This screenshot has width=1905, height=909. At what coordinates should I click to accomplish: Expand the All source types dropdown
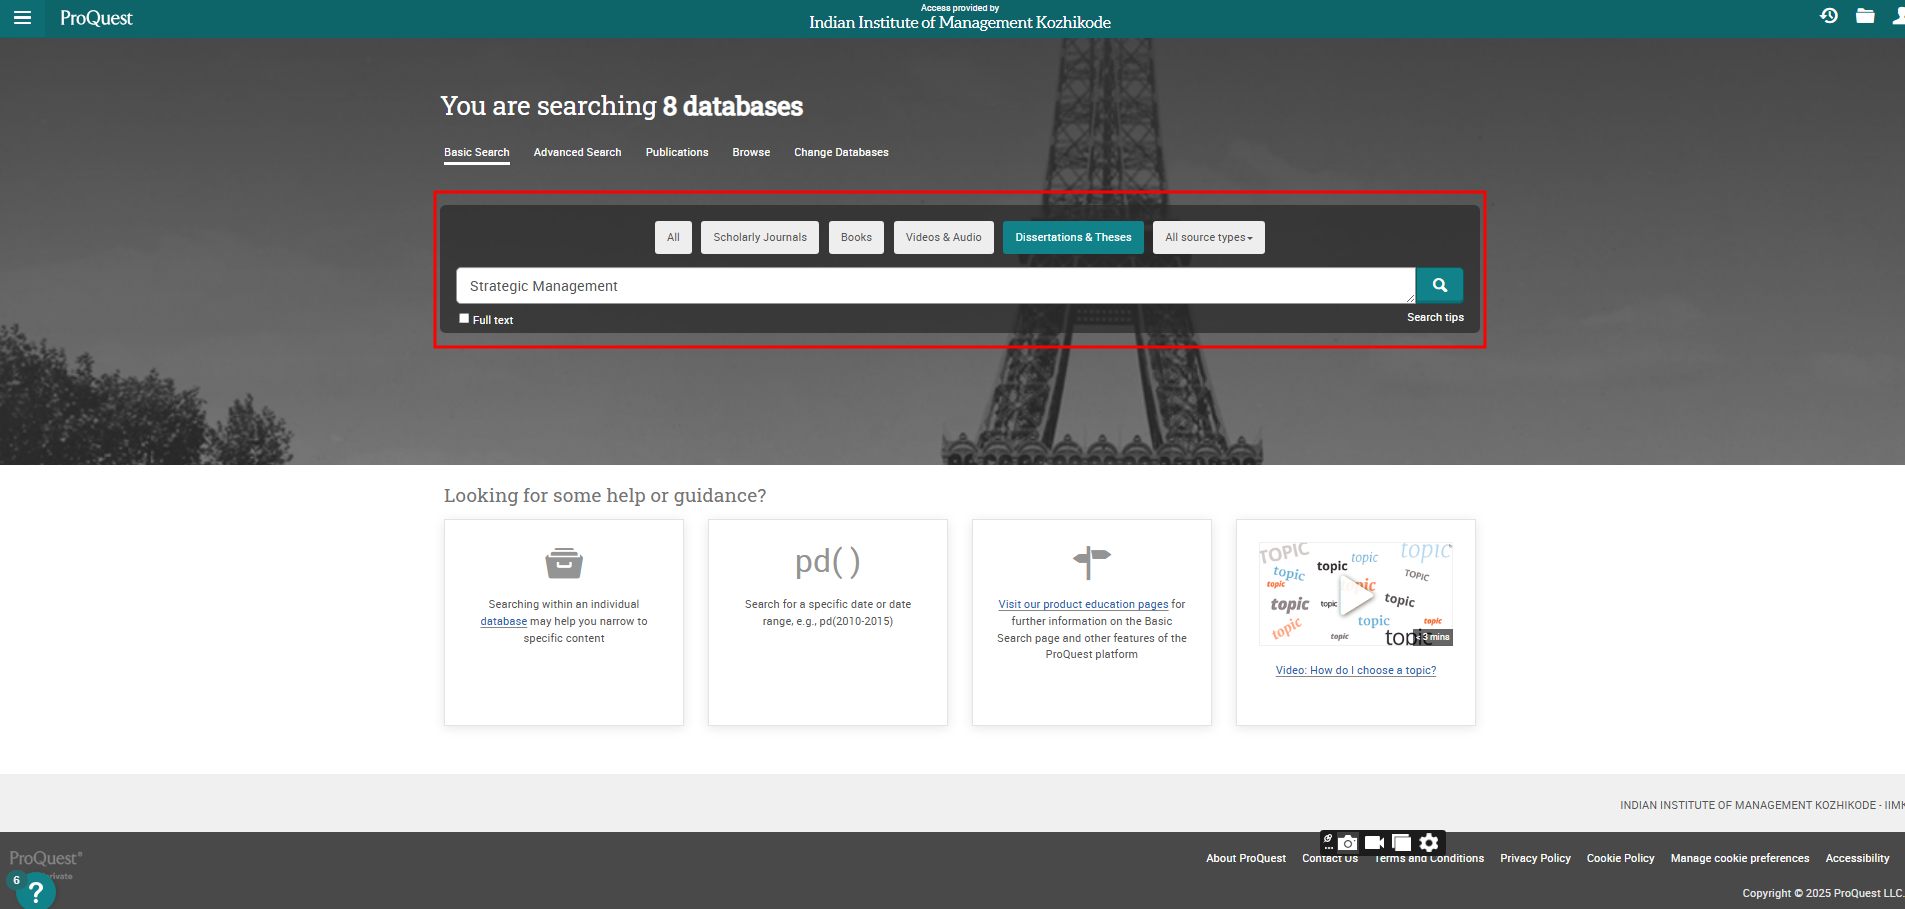pos(1208,238)
